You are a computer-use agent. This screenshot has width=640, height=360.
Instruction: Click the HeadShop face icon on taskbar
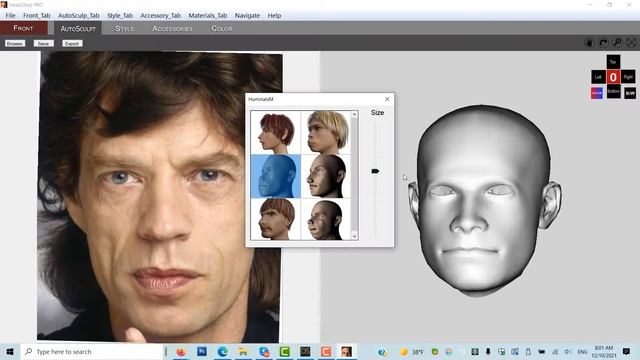coord(346,351)
